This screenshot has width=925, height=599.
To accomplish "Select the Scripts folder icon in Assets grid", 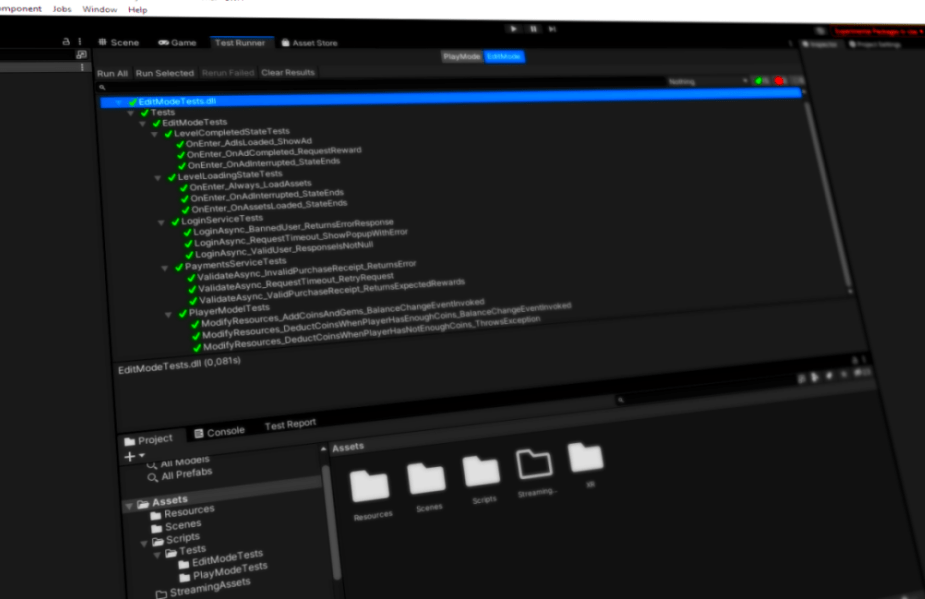I will tap(482, 471).
